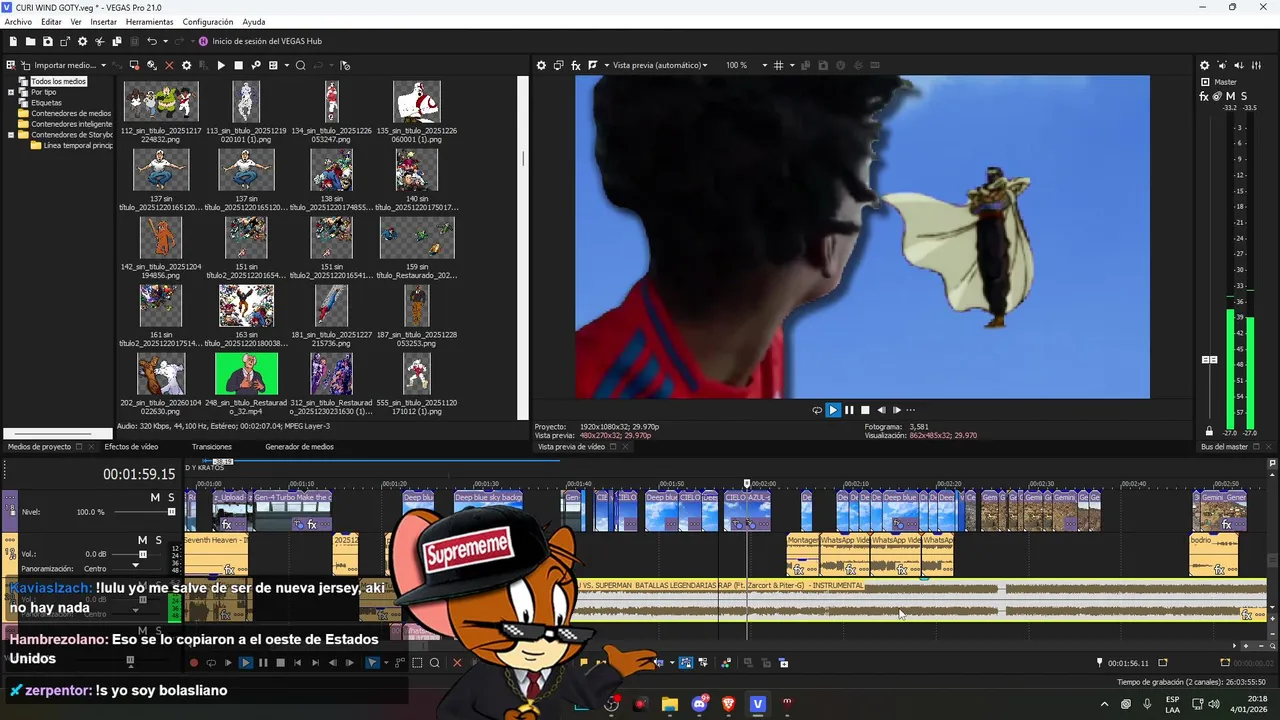Screen dimensions: 1280x720
Task: Create a new project with the New icon
Action: 13,41
